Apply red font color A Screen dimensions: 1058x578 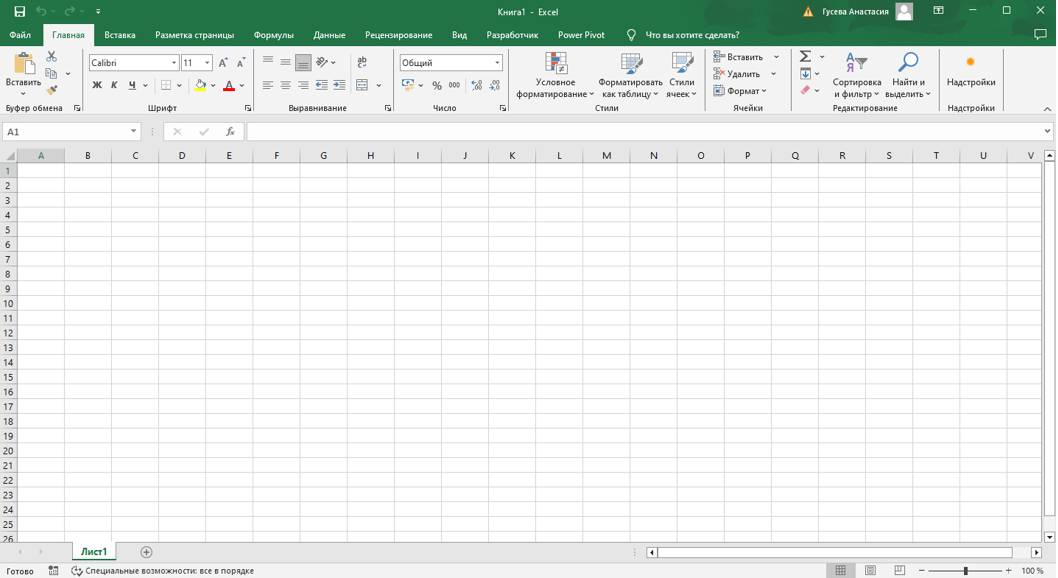coord(229,85)
